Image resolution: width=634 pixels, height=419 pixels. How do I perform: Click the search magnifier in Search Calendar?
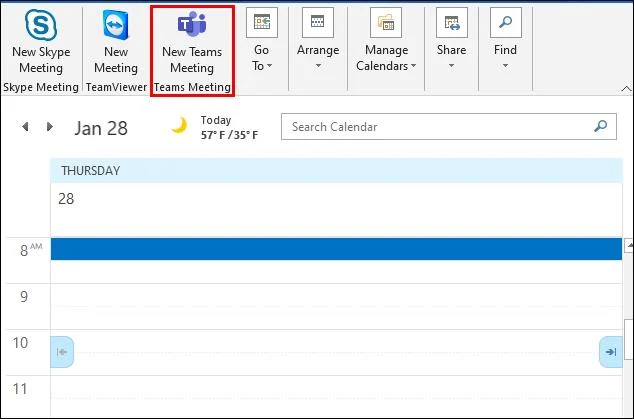(600, 126)
